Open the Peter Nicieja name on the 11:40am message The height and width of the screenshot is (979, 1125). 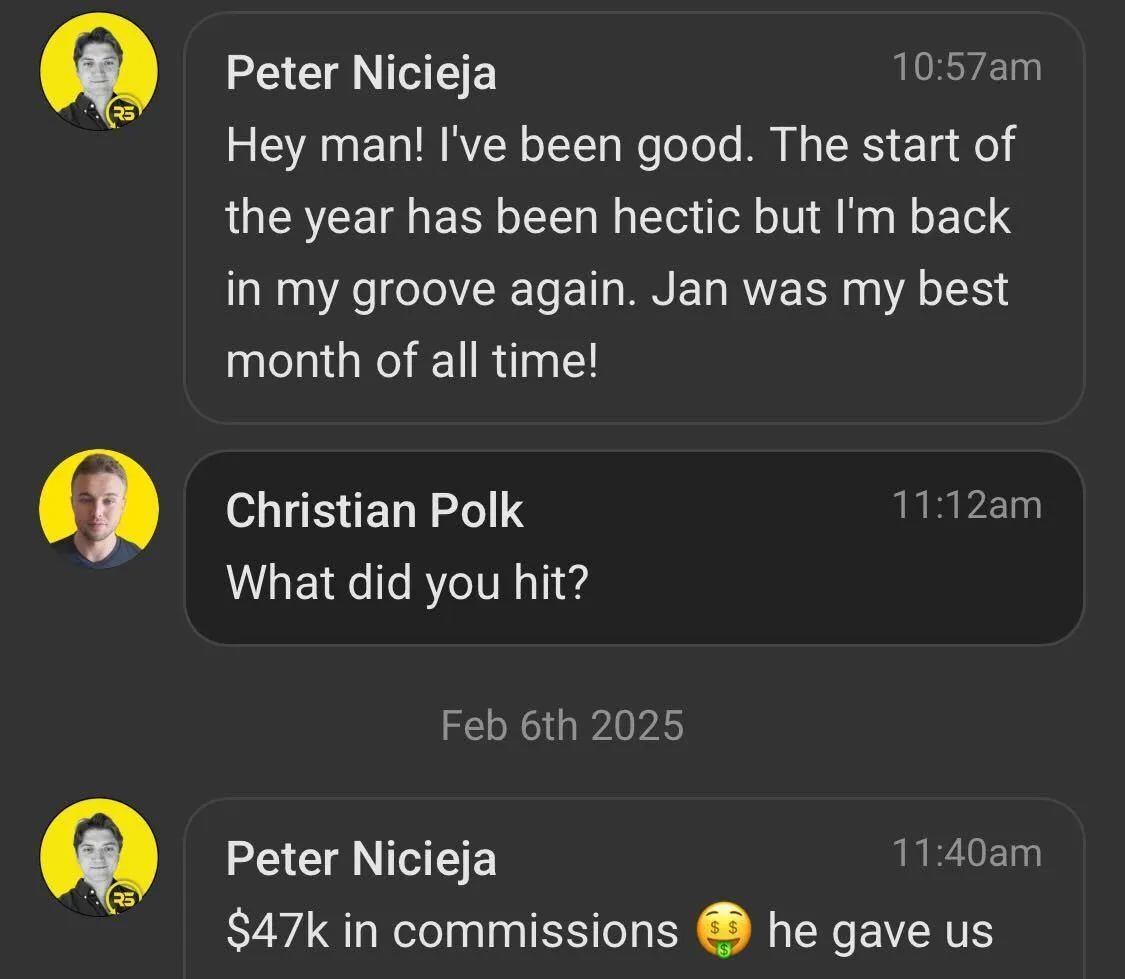[361, 859]
